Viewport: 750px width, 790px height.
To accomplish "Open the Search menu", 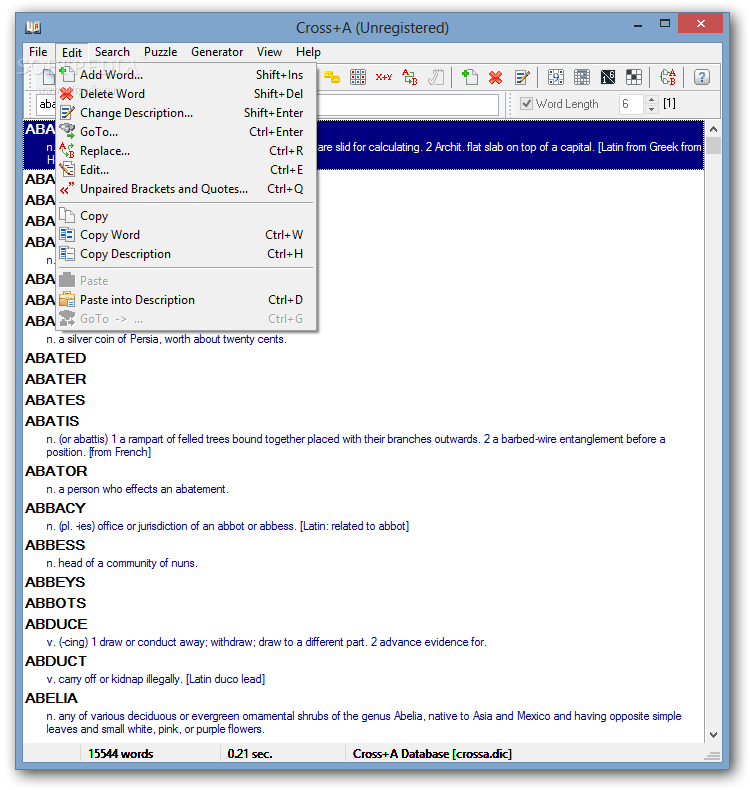I will (112, 52).
